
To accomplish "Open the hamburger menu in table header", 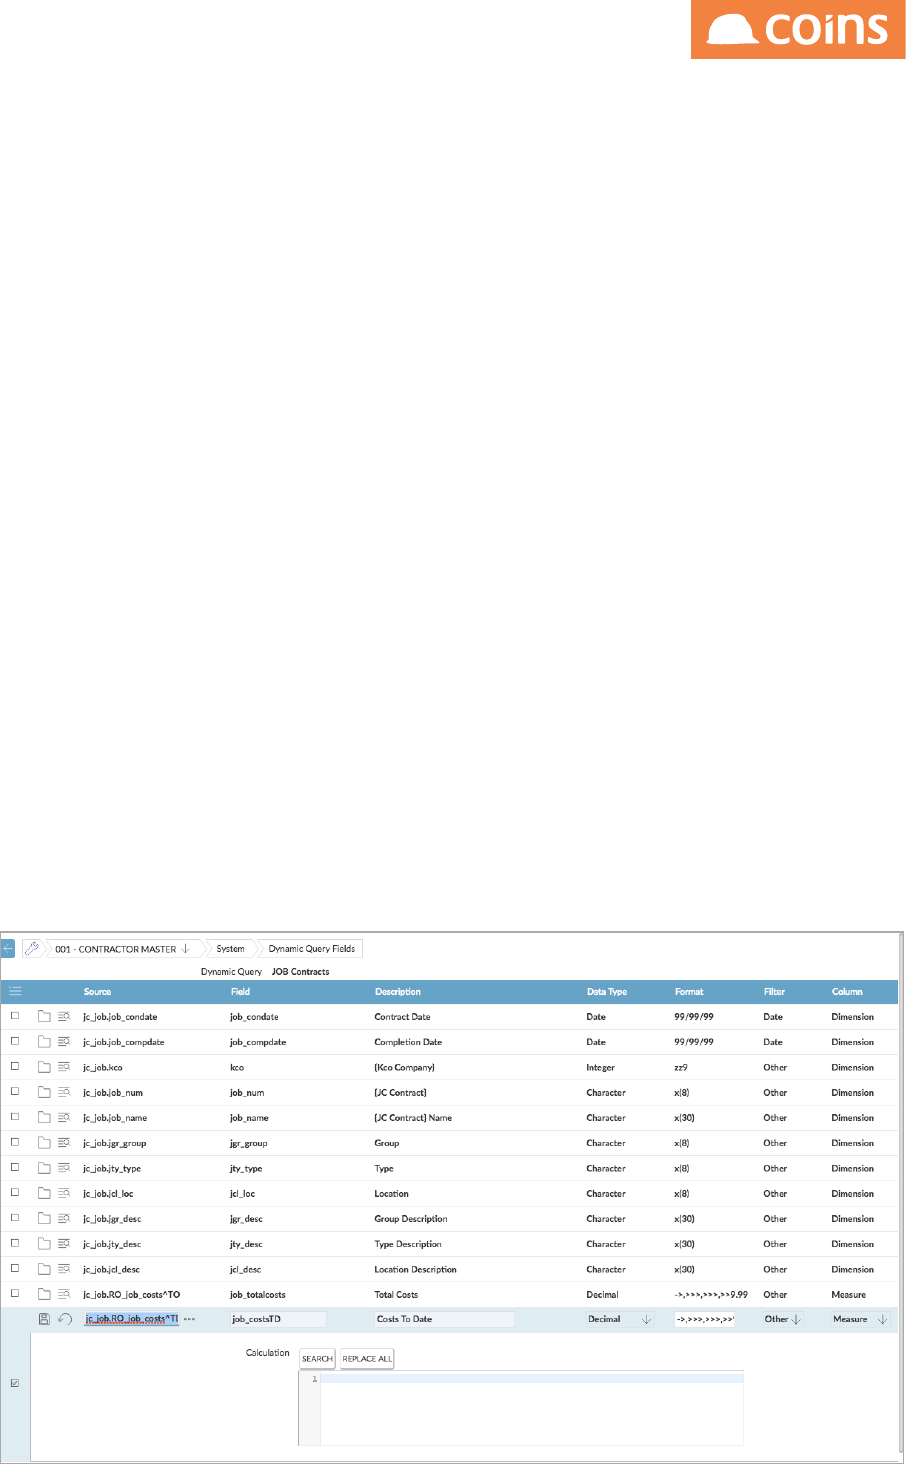I will pyautogui.click(x=15, y=992).
